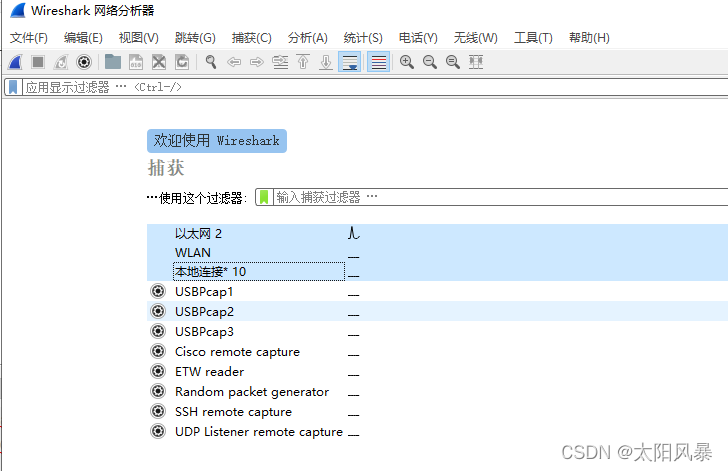
Task: Jump to last packet down arrow icon
Action: pyautogui.click(x=326, y=62)
